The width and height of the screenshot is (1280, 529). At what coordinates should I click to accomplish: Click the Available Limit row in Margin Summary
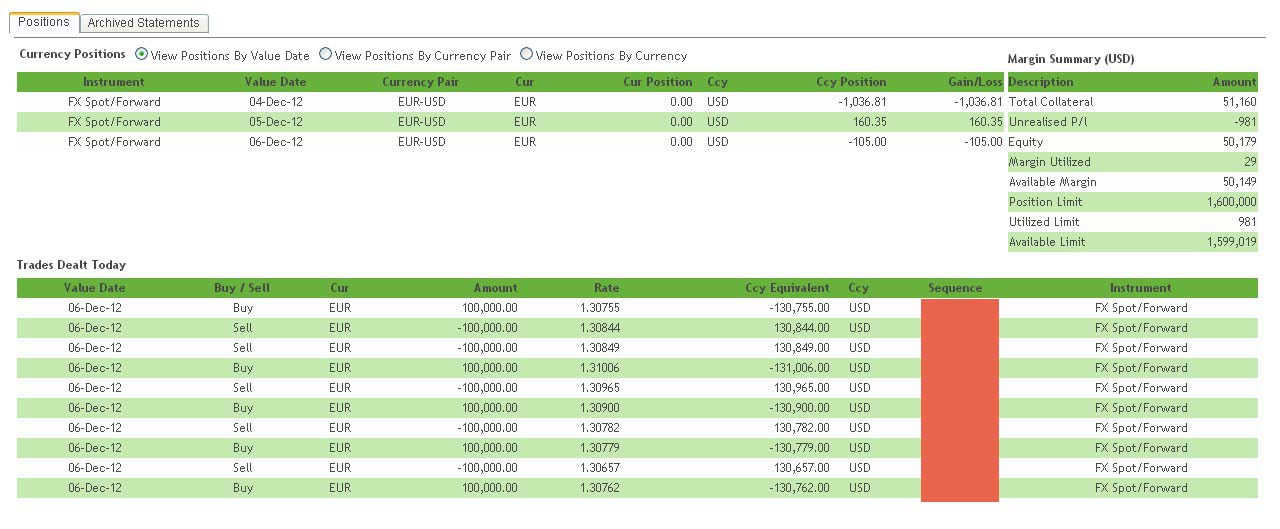[x=1131, y=242]
